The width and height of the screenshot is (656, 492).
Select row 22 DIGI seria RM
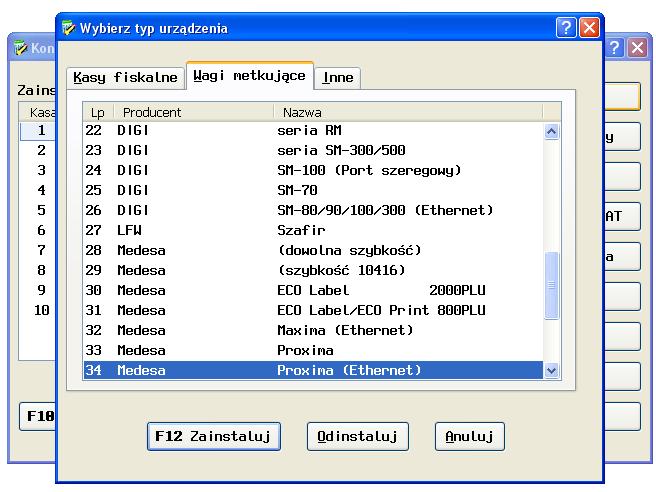coord(313,131)
